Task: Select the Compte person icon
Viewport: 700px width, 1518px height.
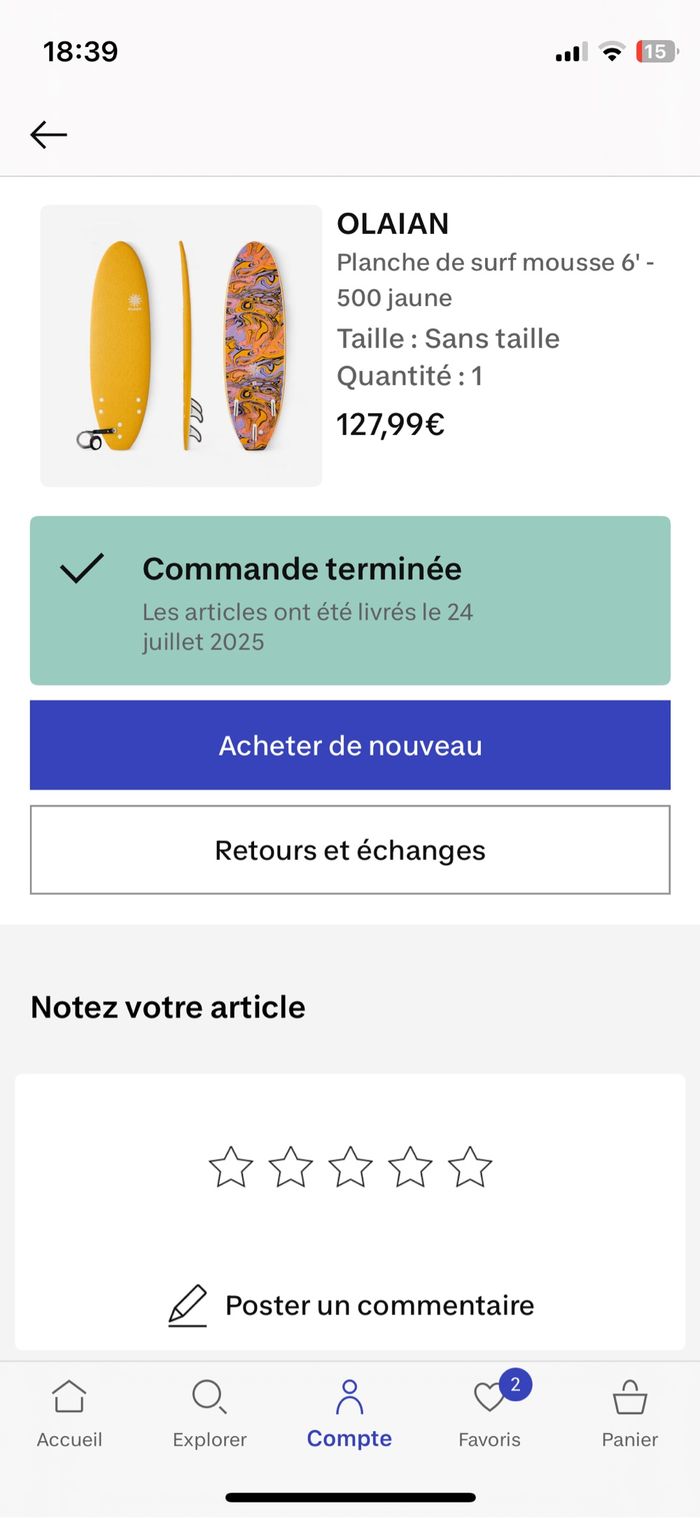Action: coord(349,1397)
